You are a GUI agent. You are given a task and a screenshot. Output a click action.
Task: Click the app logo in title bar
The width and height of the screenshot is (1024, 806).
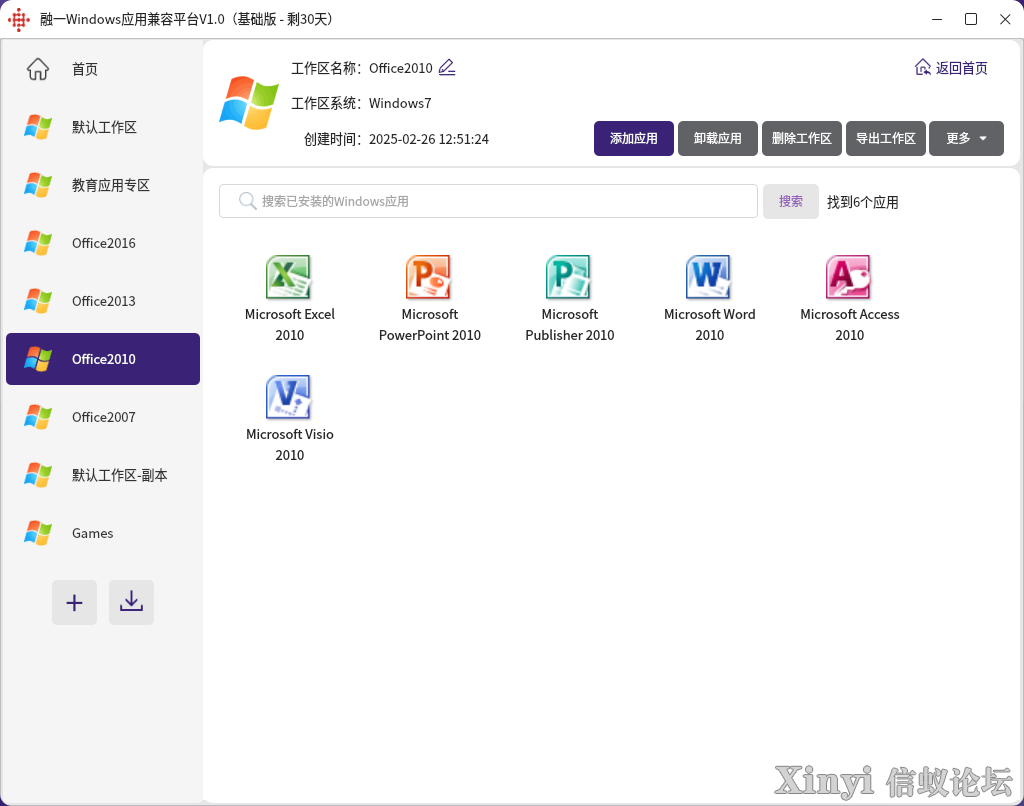click(x=19, y=20)
